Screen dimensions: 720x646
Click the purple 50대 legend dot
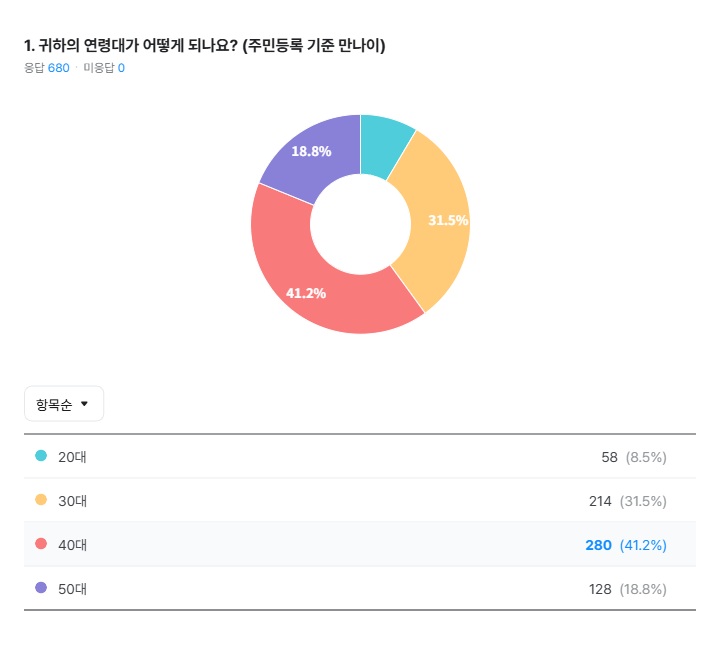(x=41, y=588)
